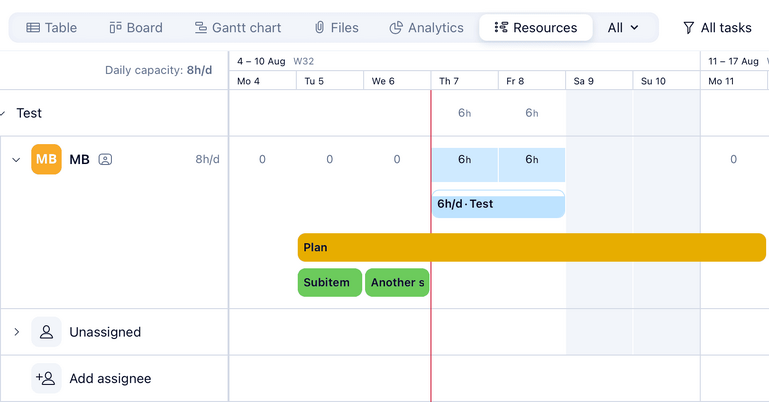The height and width of the screenshot is (402, 769).
Task: Switch to the Analytics tab
Action: tap(426, 28)
